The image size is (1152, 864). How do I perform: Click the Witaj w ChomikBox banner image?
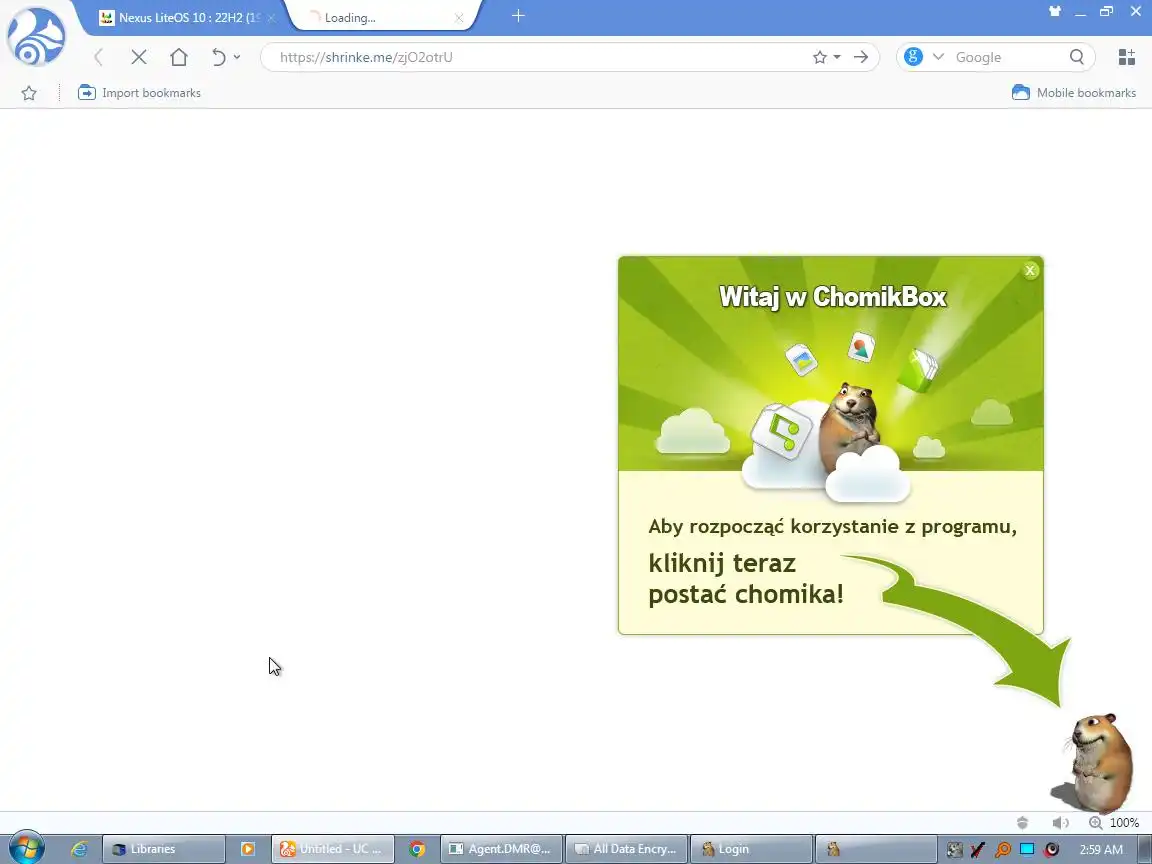pyautogui.click(x=831, y=364)
